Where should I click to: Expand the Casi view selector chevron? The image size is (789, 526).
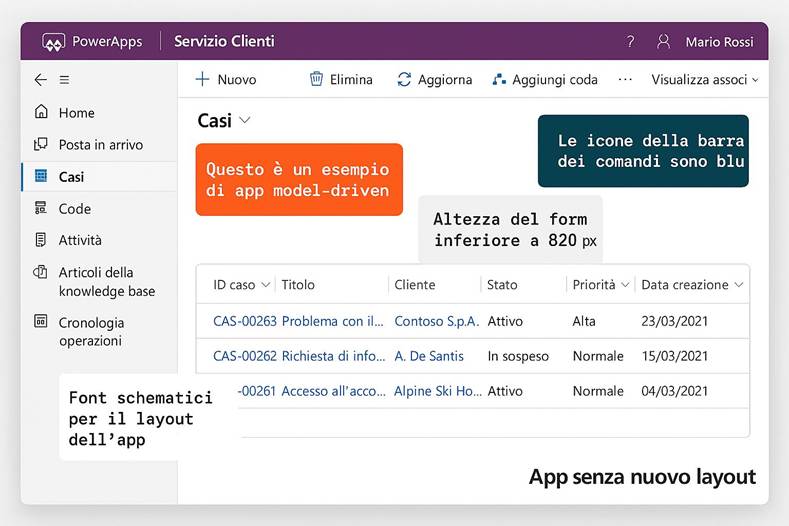pos(245,120)
